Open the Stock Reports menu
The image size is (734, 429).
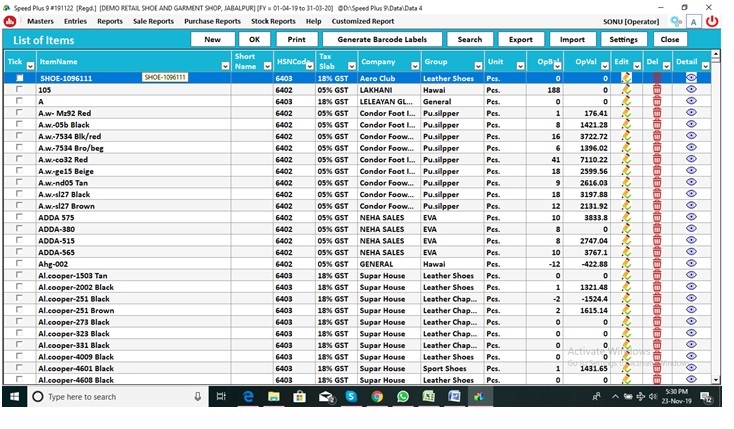[273, 21]
